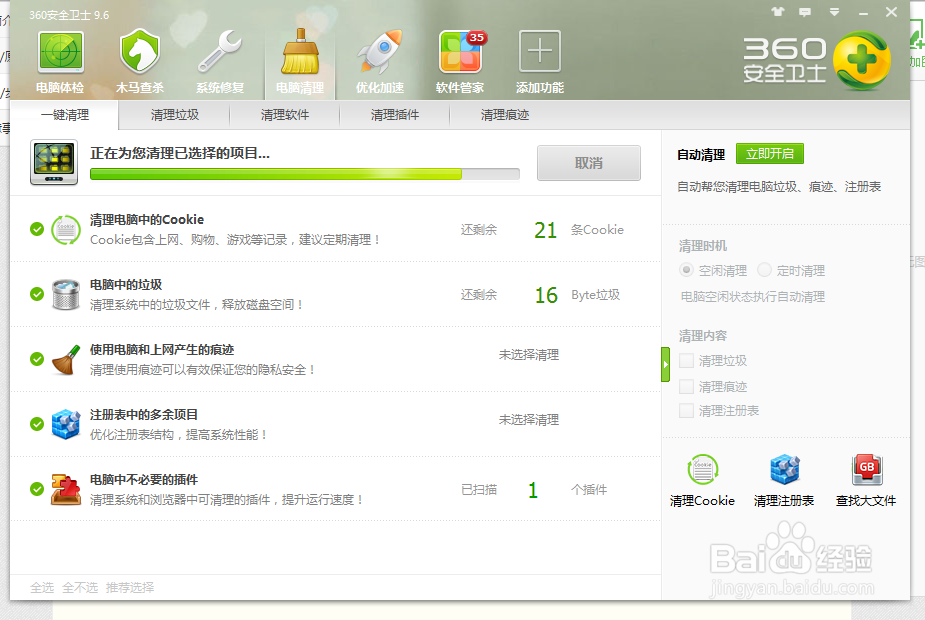Open the feedback message icon in title bar
This screenshot has width=925, height=620.
[x=805, y=12]
